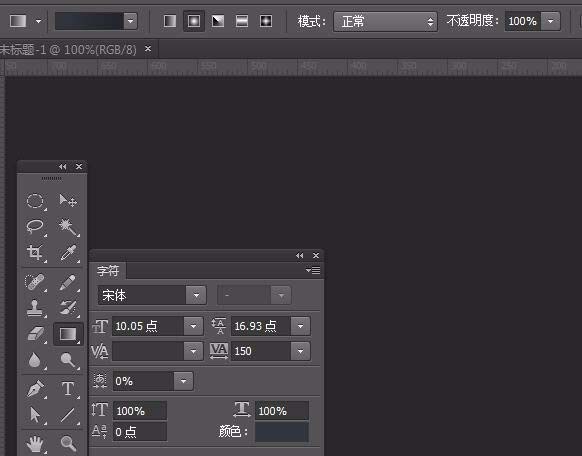The image size is (582, 456).
Task: Activate the Horizontal Type tool
Action: click(68, 389)
